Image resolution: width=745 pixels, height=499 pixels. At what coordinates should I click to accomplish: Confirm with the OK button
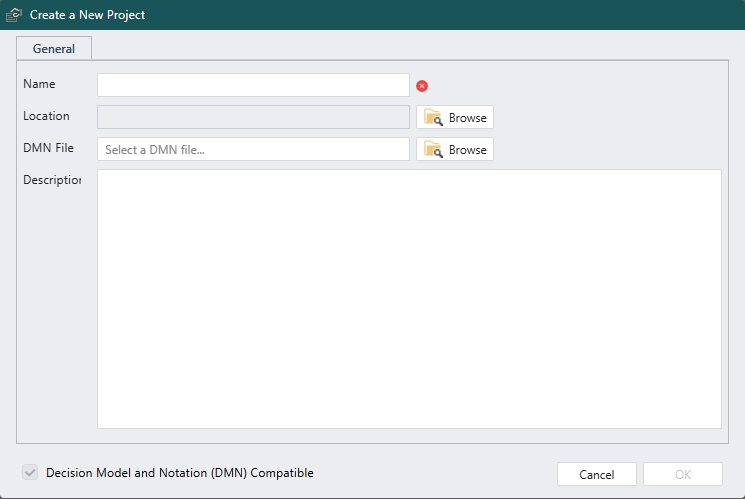coord(683,474)
